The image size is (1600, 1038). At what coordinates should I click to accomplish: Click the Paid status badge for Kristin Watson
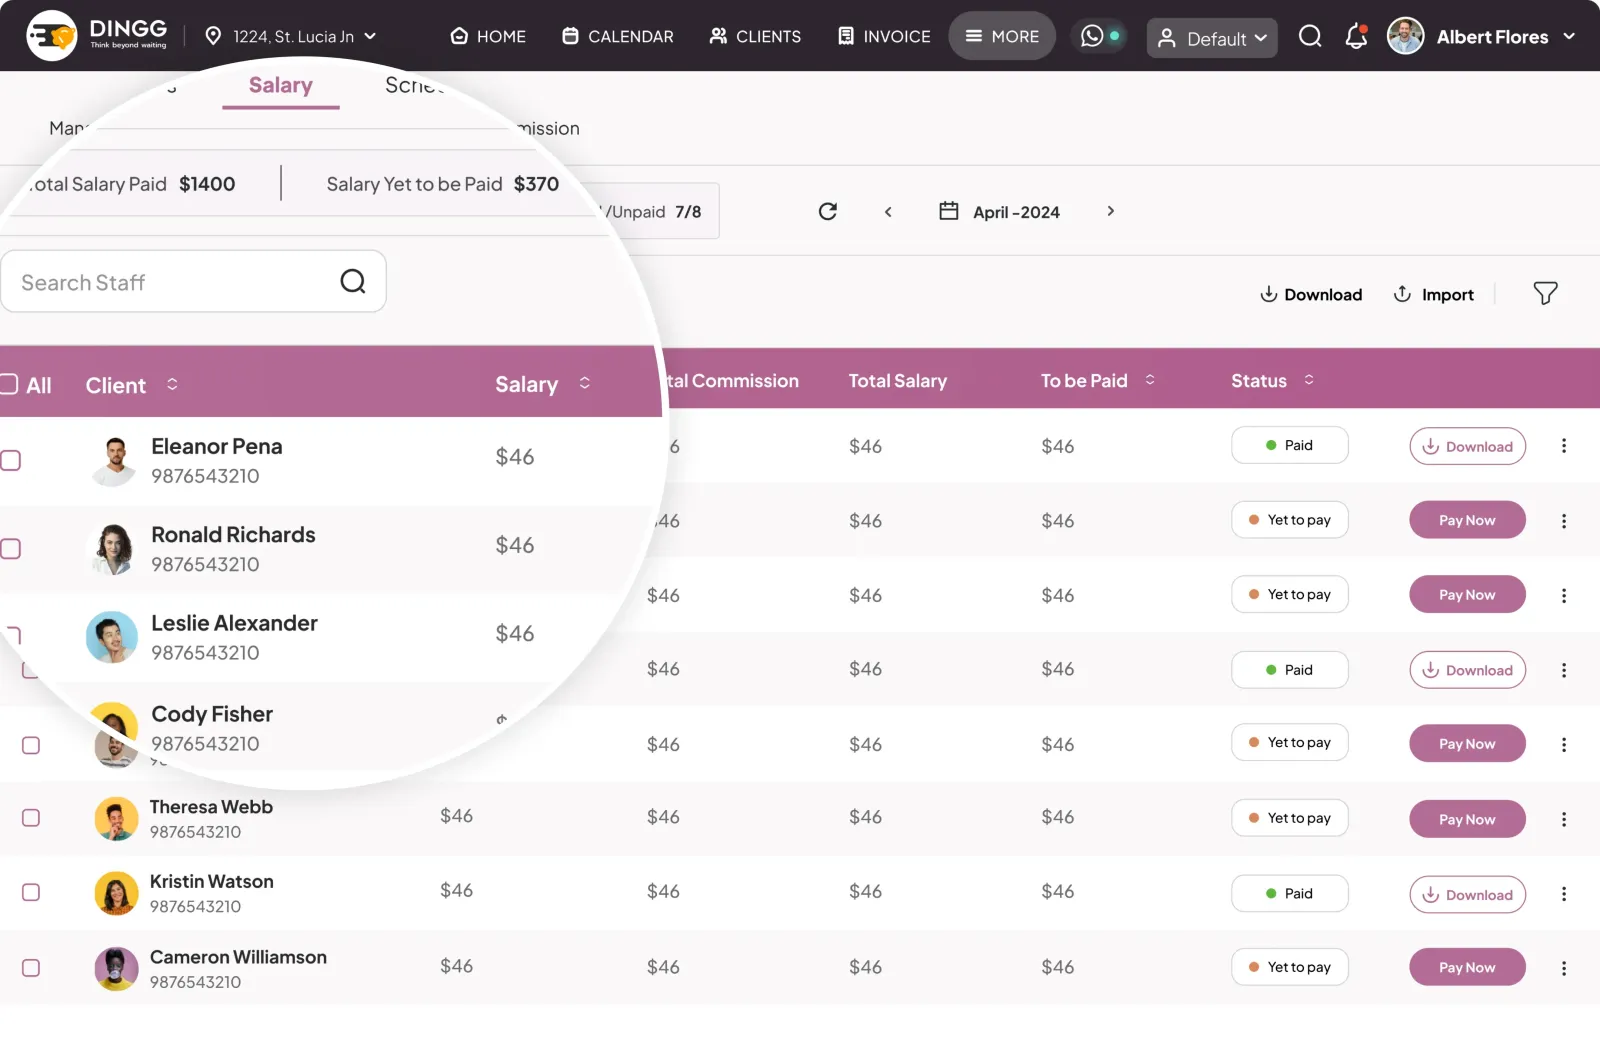1289,893
